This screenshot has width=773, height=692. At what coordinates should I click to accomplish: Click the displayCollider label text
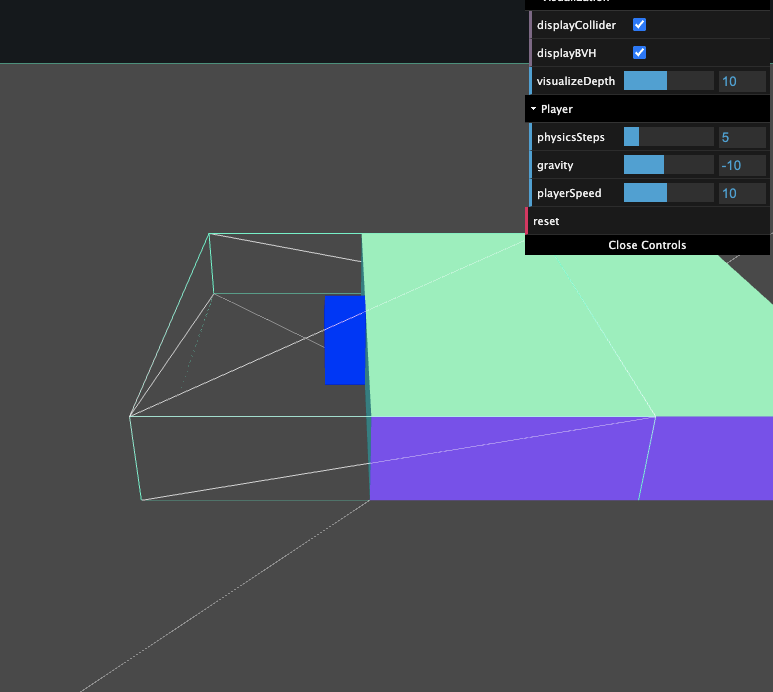[x=576, y=25]
